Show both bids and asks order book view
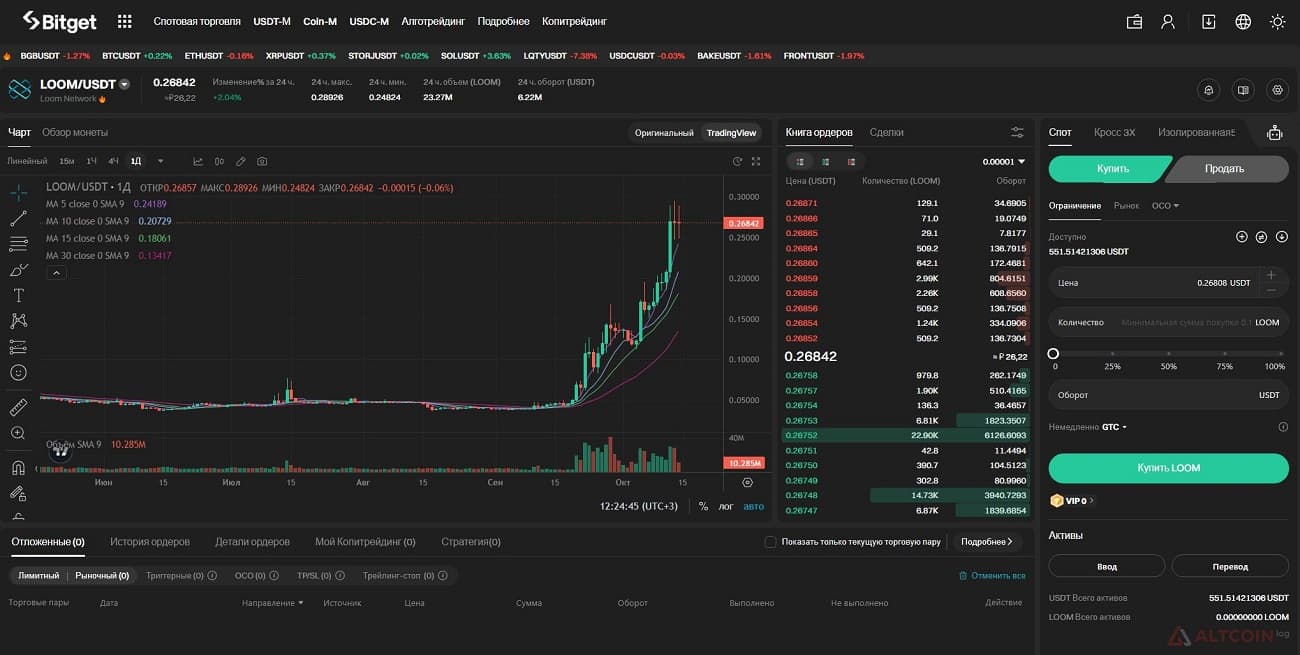The width and height of the screenshot is (1300, 655). [800, 161]
